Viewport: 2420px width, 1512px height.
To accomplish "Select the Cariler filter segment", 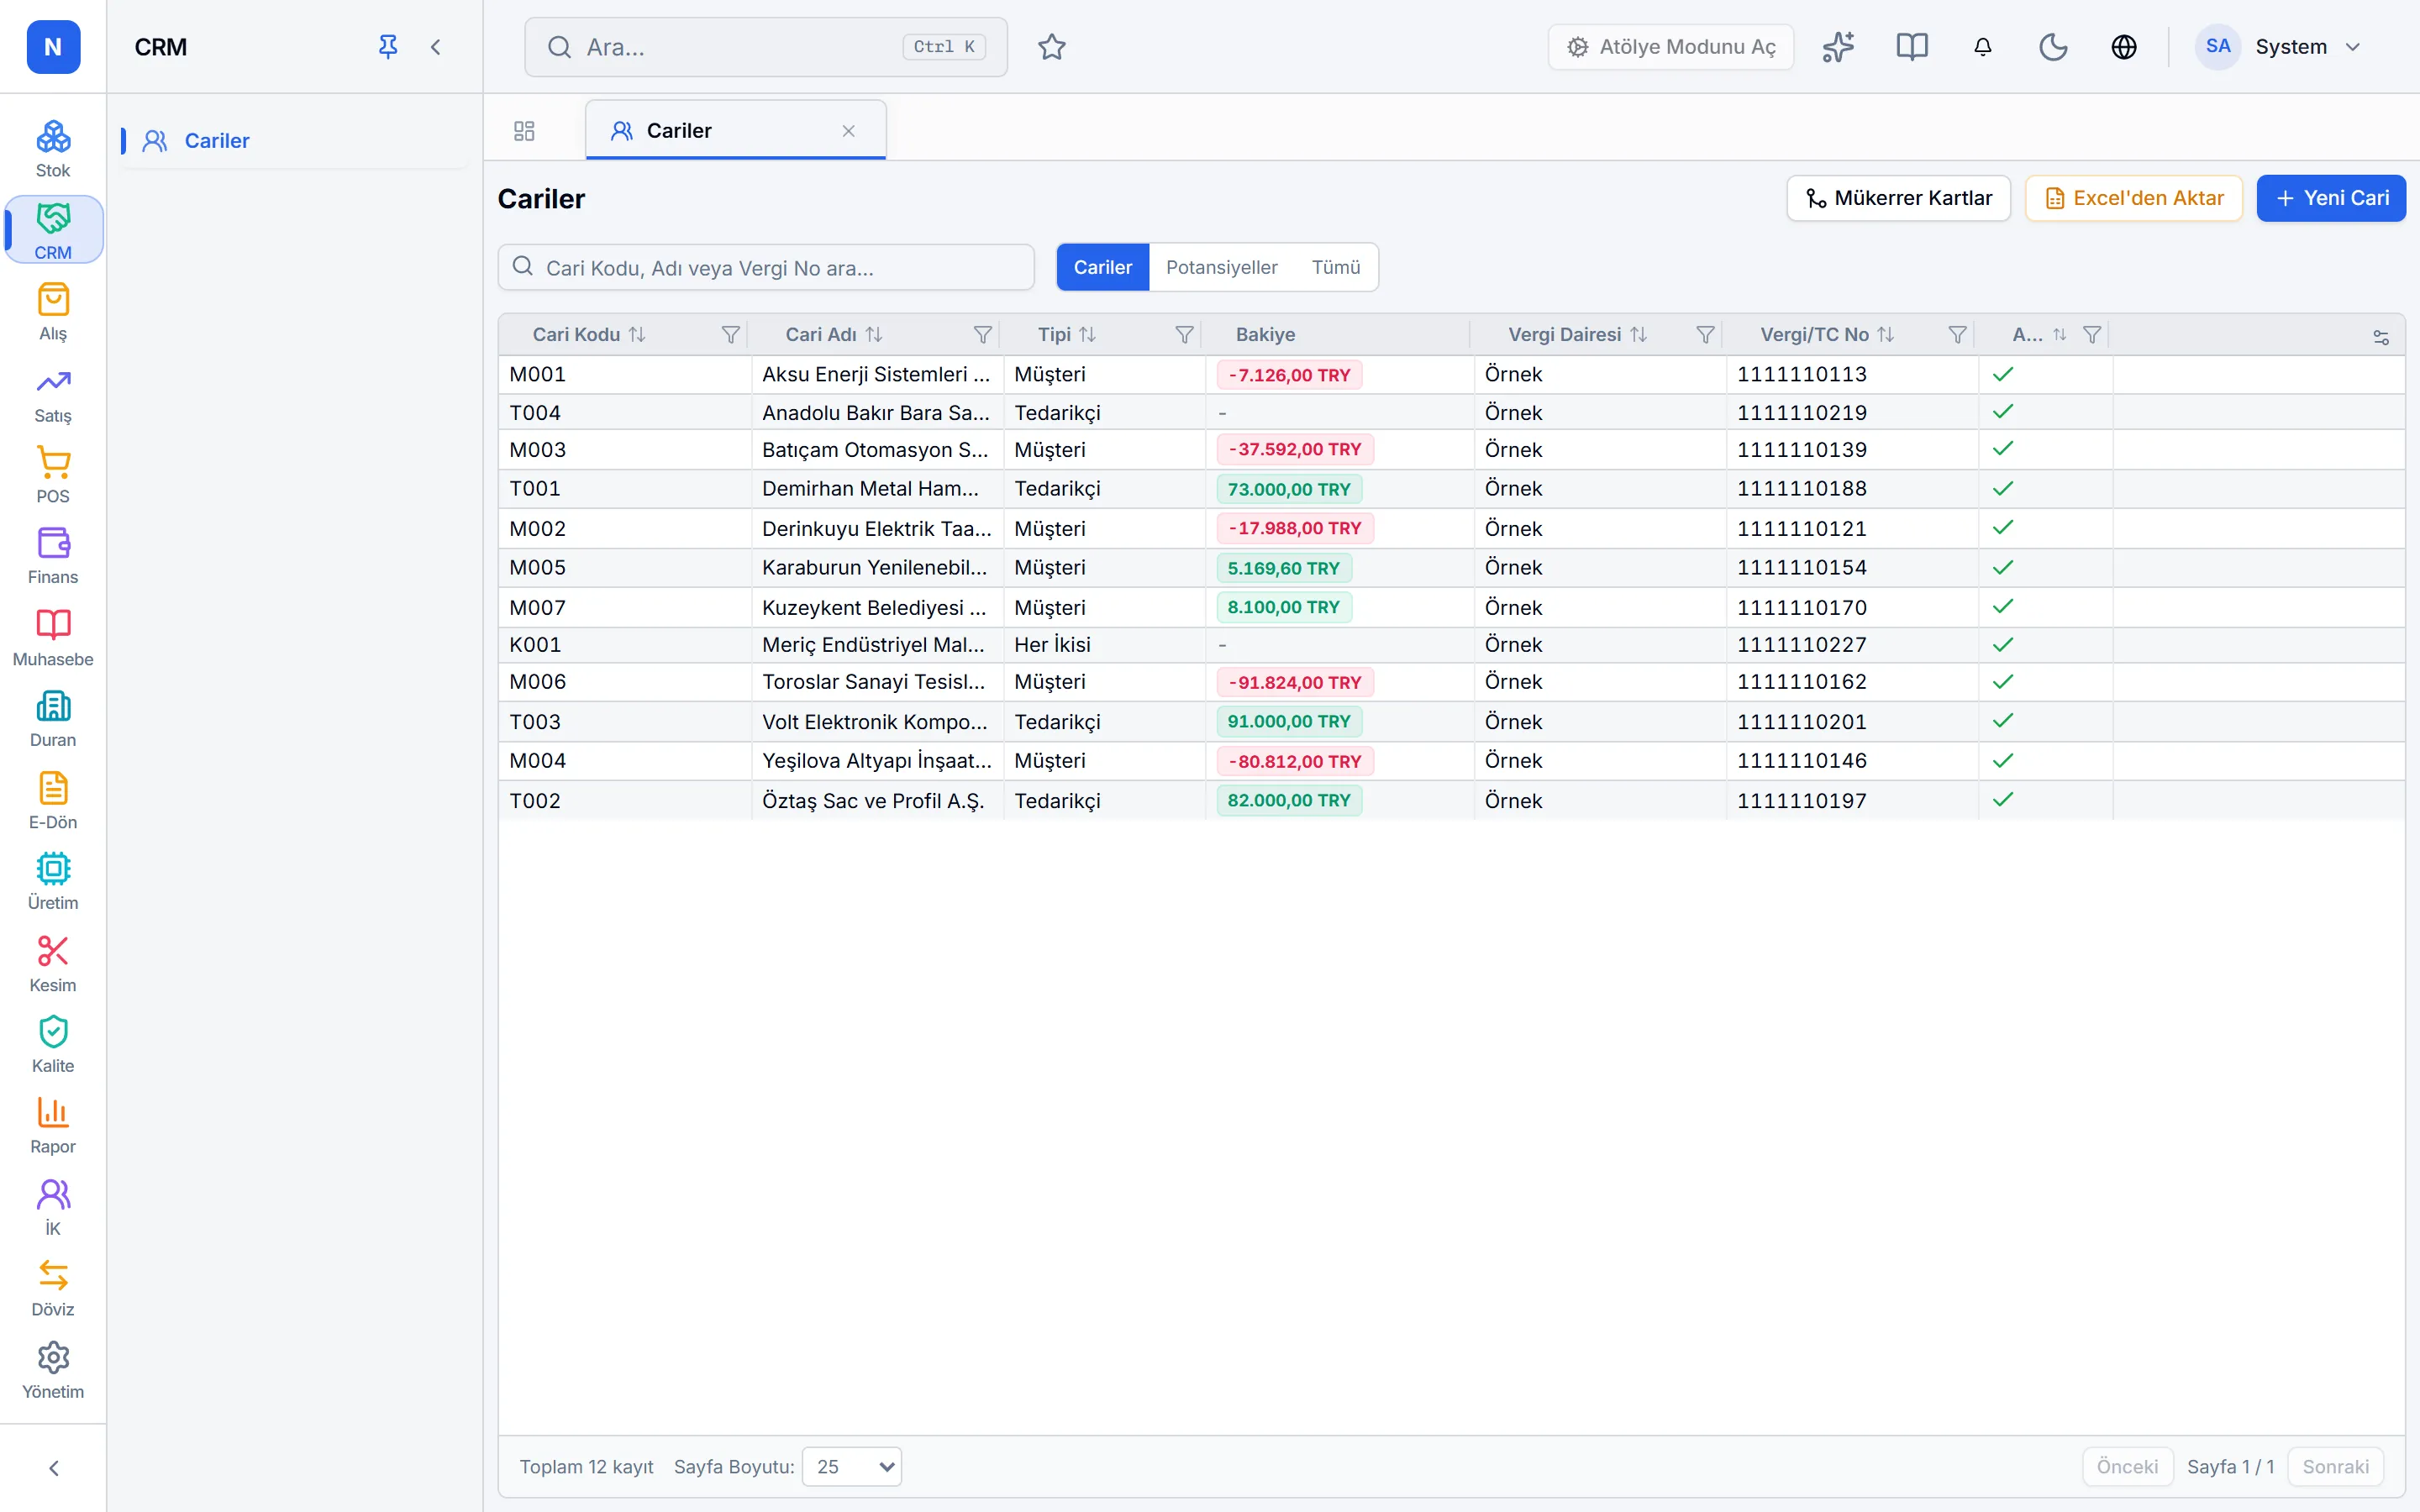I will (x=1102, y=267).
